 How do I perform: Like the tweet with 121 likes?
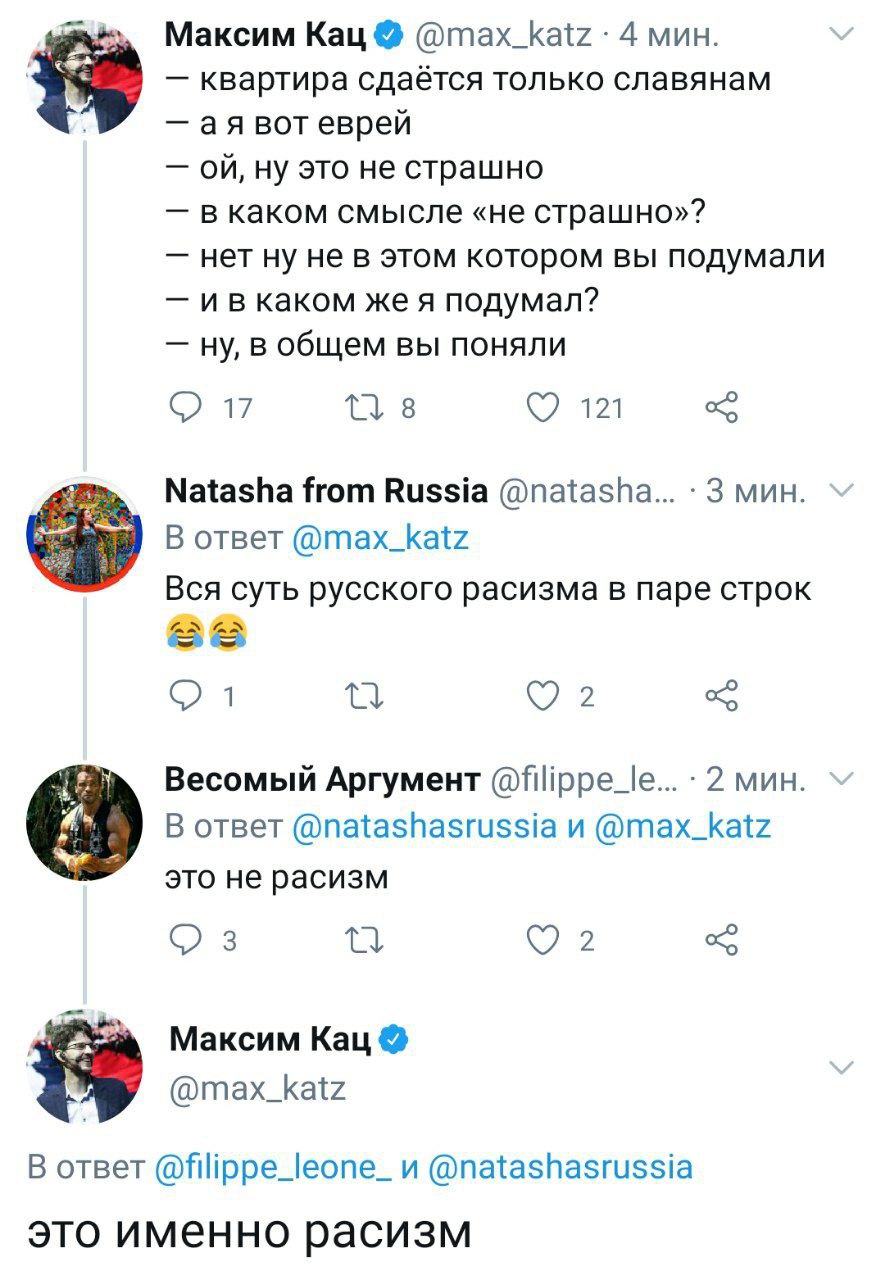(545, 408)
